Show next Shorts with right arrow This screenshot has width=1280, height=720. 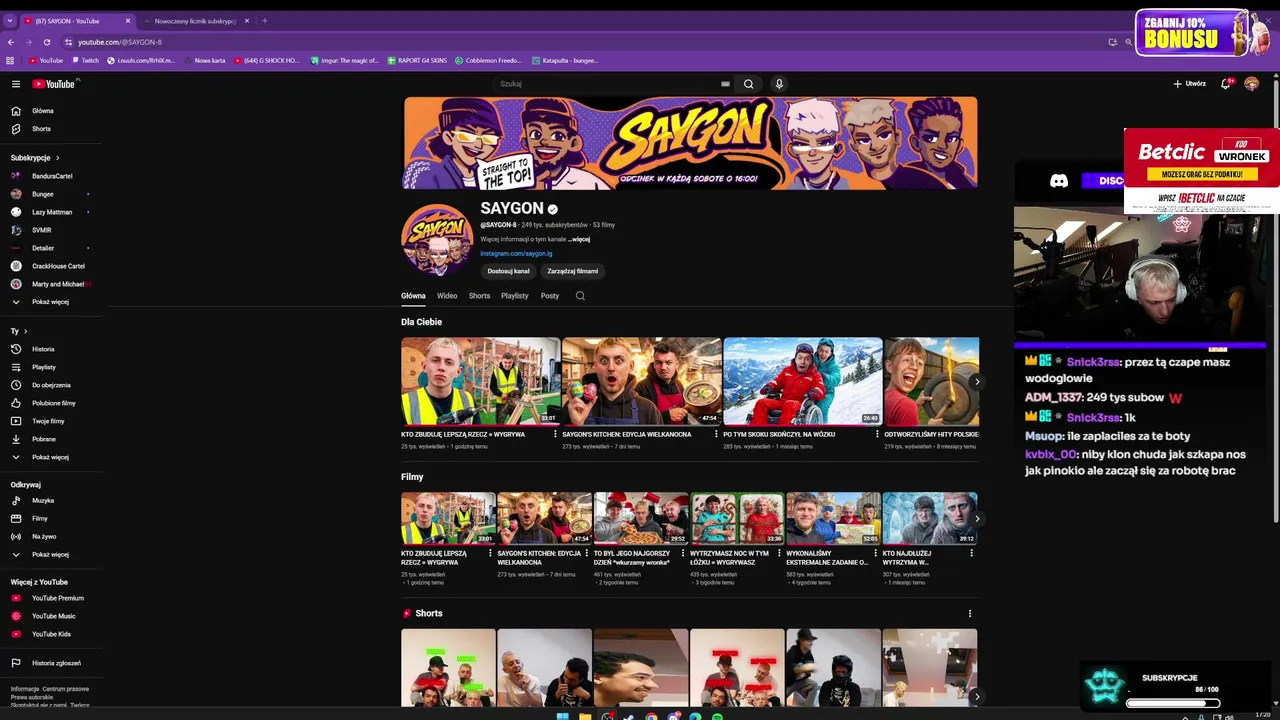[x=977, y=696]
